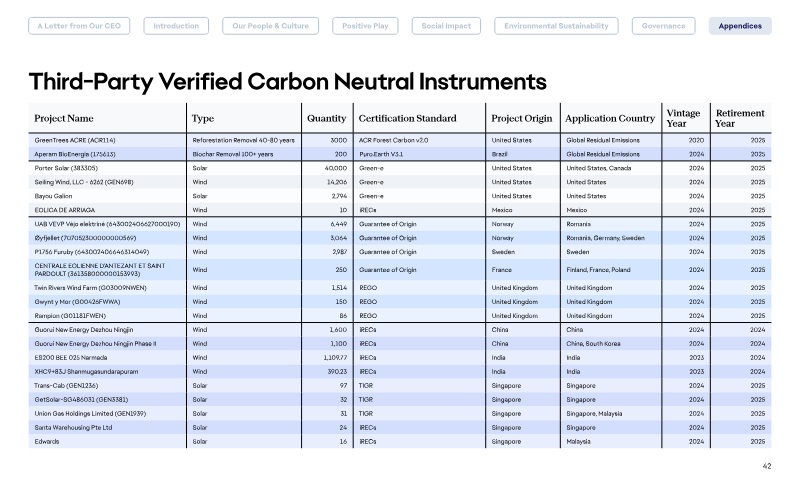The image size is (800, 485).
Task: Open the A Letter from Our CEO tab
Action: (79, 26)
